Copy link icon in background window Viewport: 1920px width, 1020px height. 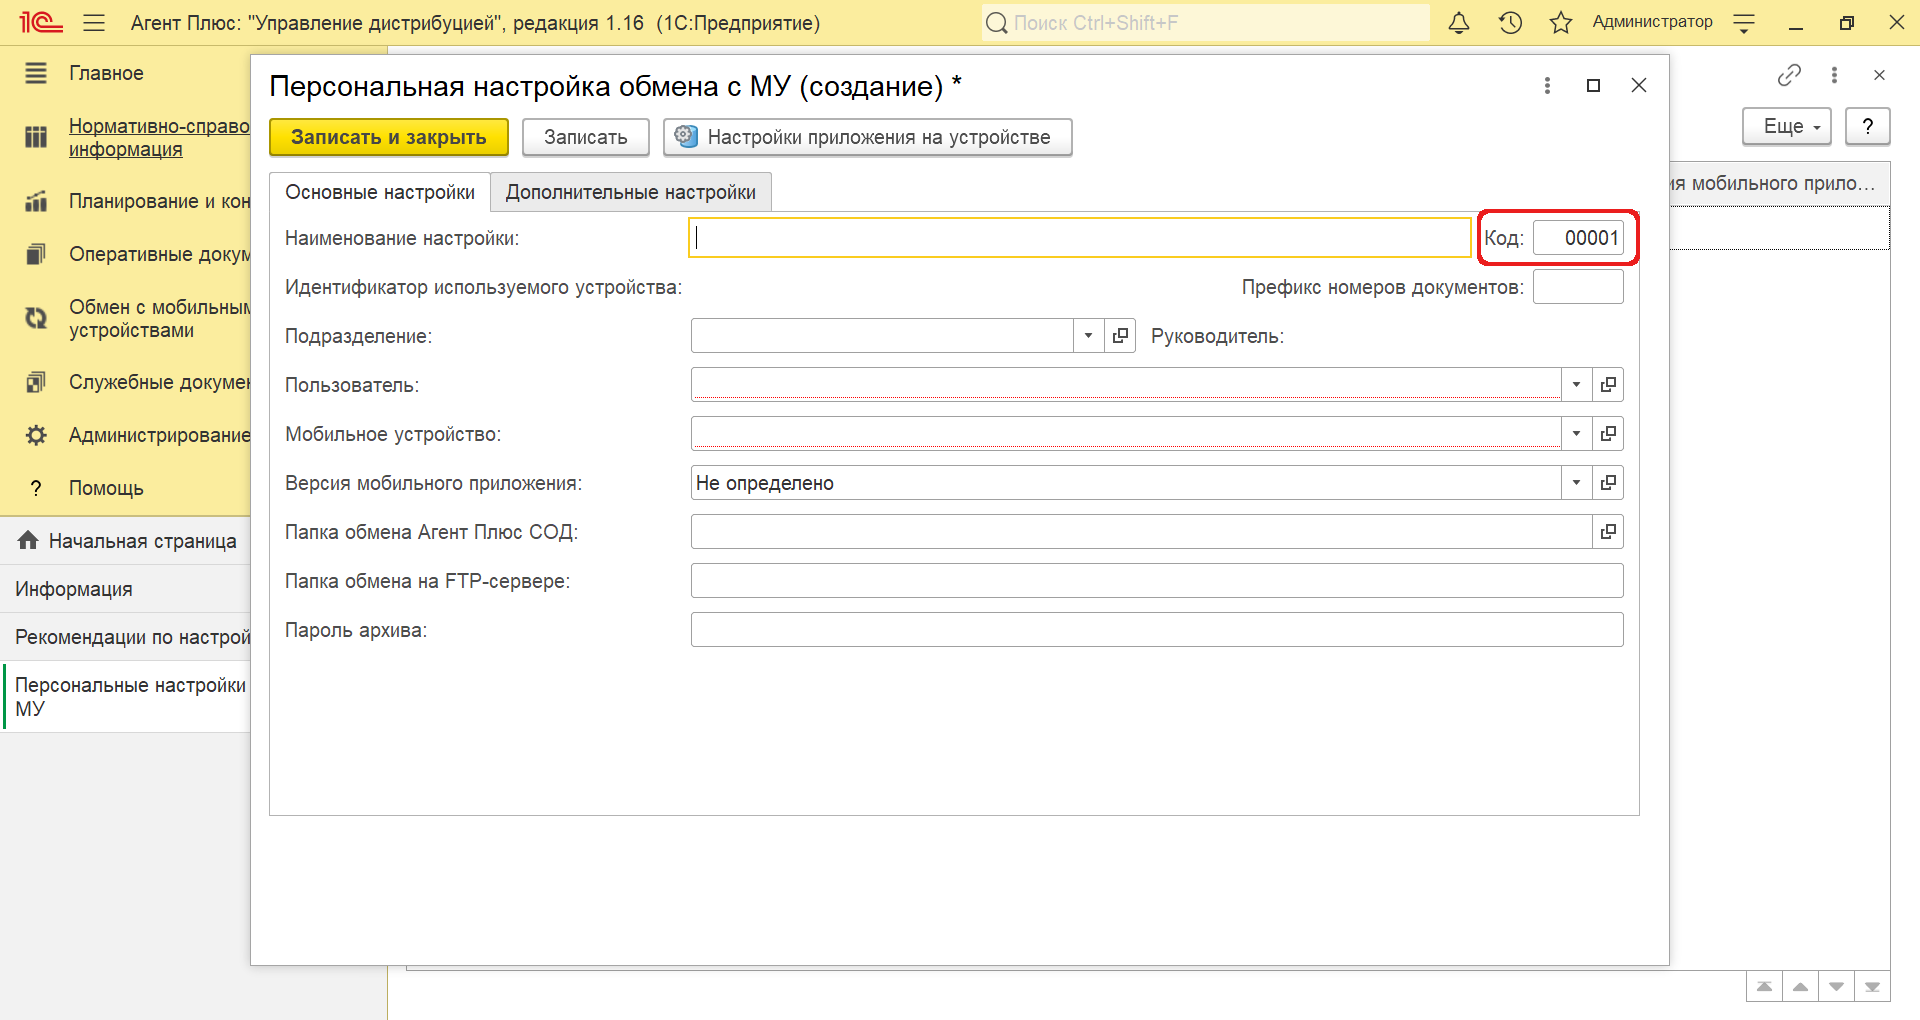coord(1789,75)
